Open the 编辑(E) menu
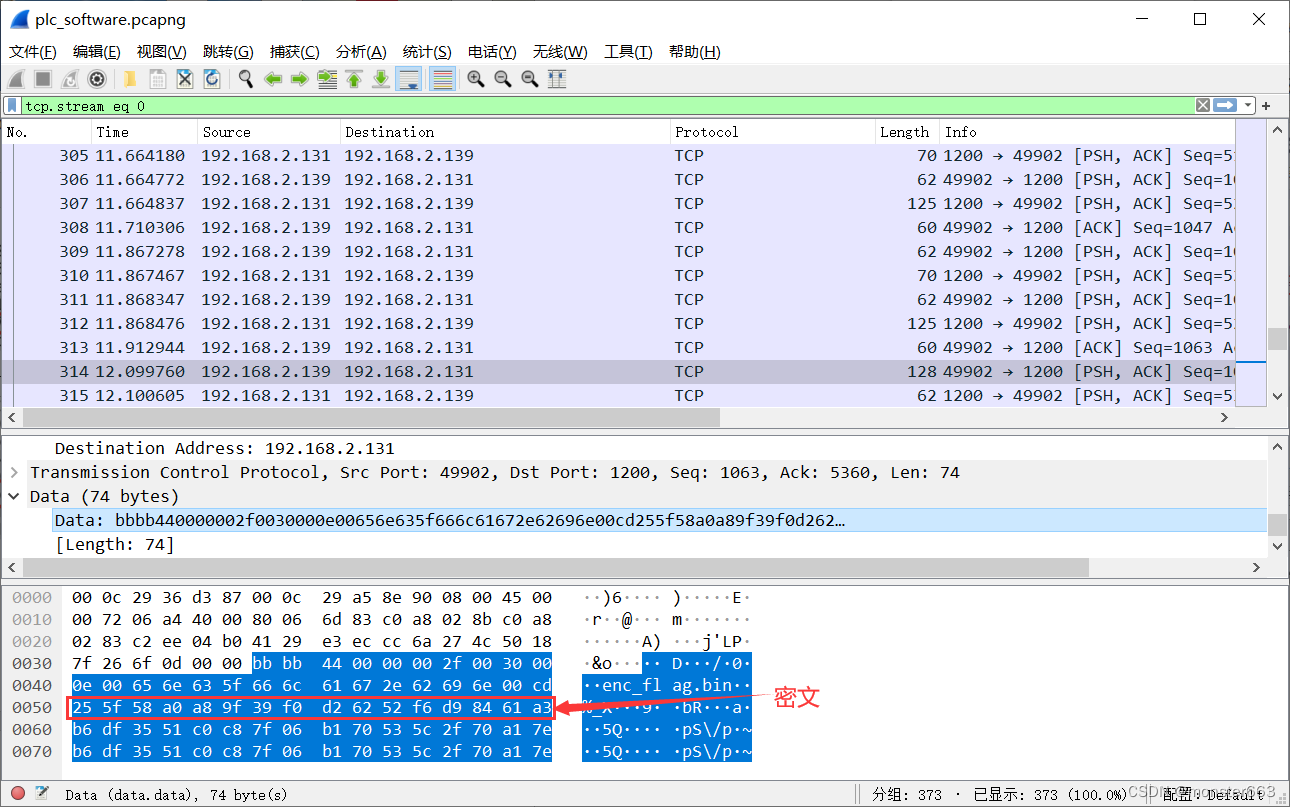Image resolution: width=1290 pixels, height=807 pixels. (x=97, y=52)
